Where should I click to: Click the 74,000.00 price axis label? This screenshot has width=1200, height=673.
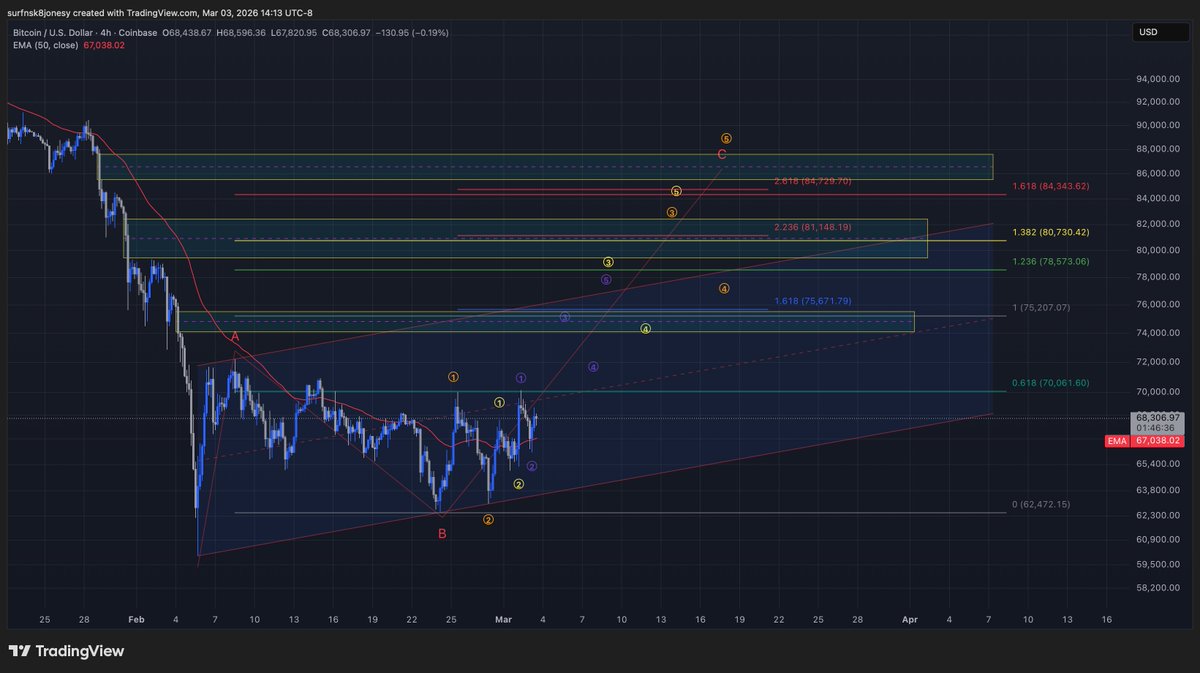click(1159, 333)
